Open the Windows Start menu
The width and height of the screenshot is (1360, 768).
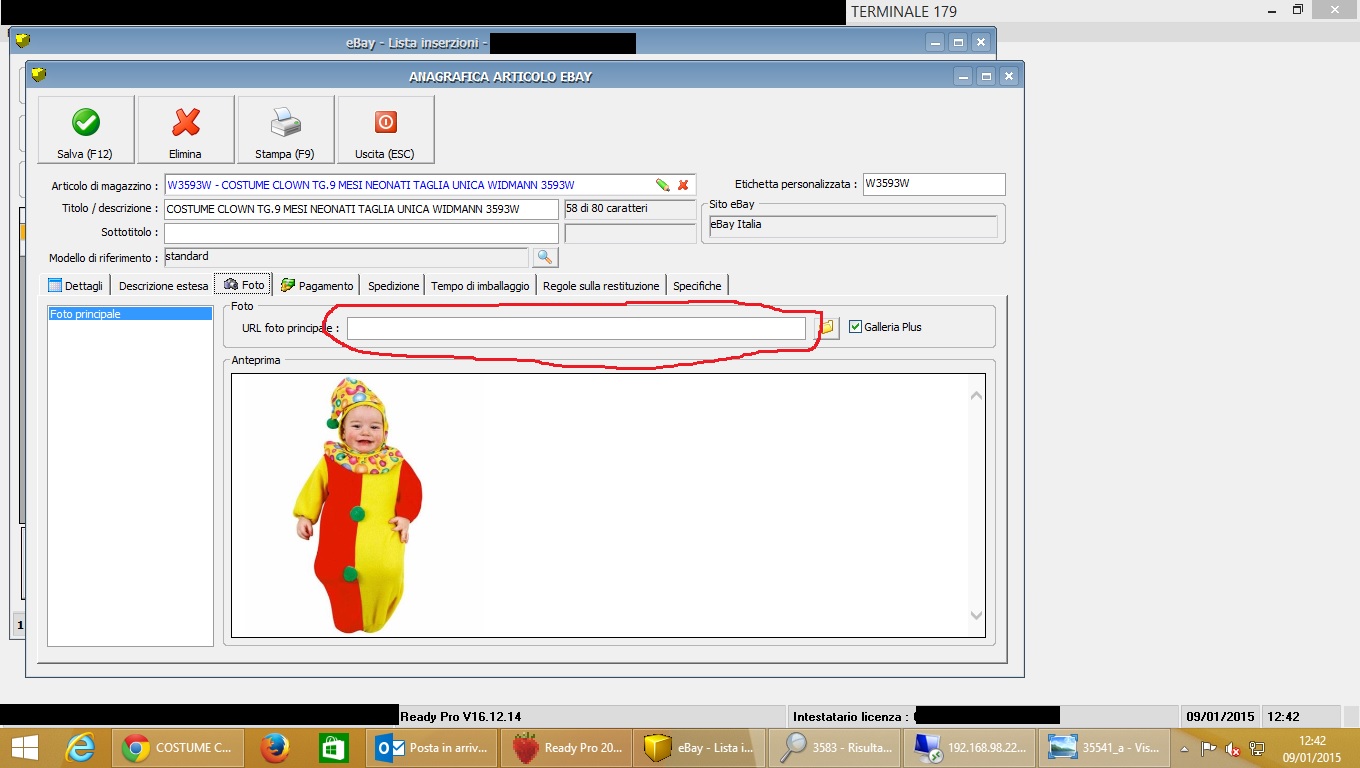click(25, 748)
